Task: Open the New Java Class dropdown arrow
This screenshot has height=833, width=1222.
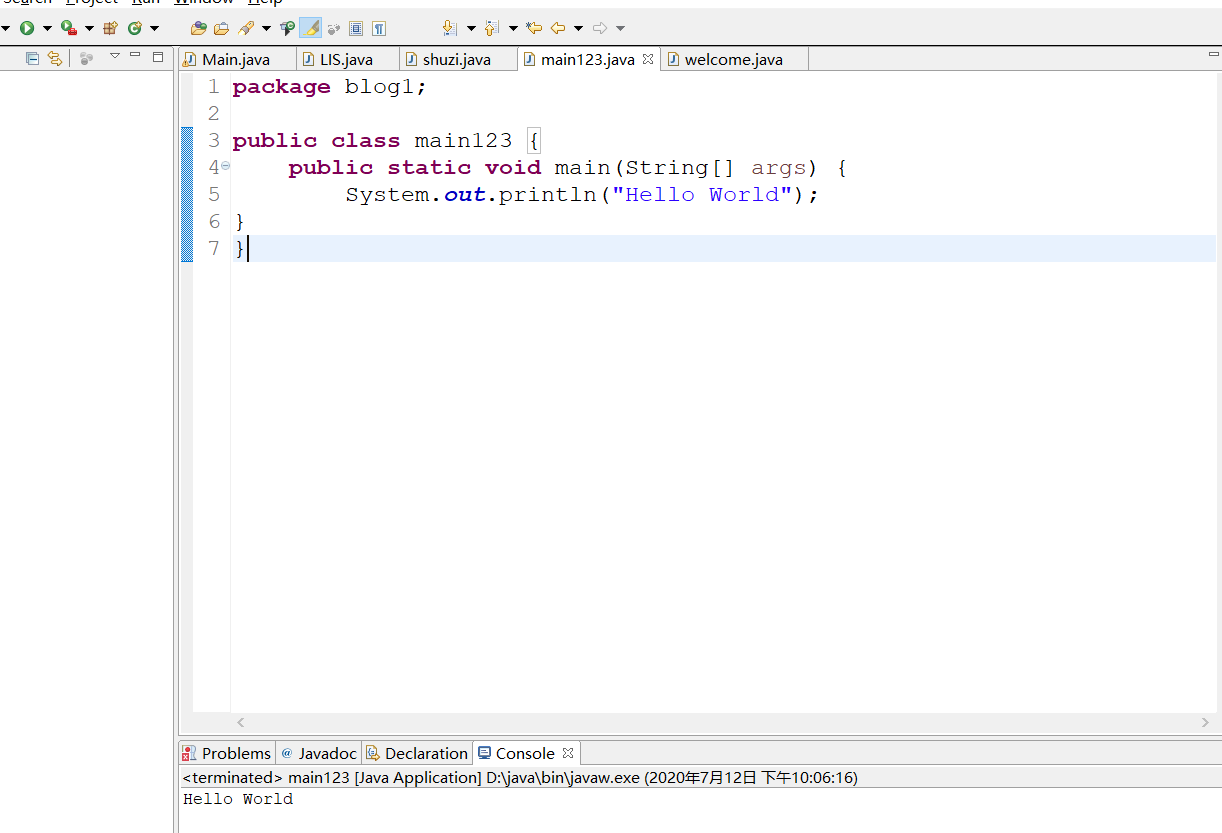Action: (x=154, y=28)
